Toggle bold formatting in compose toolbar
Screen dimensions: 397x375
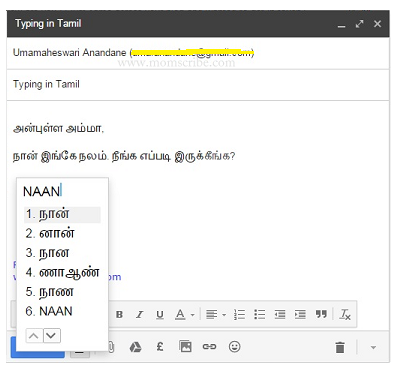[x=119, y=314]
